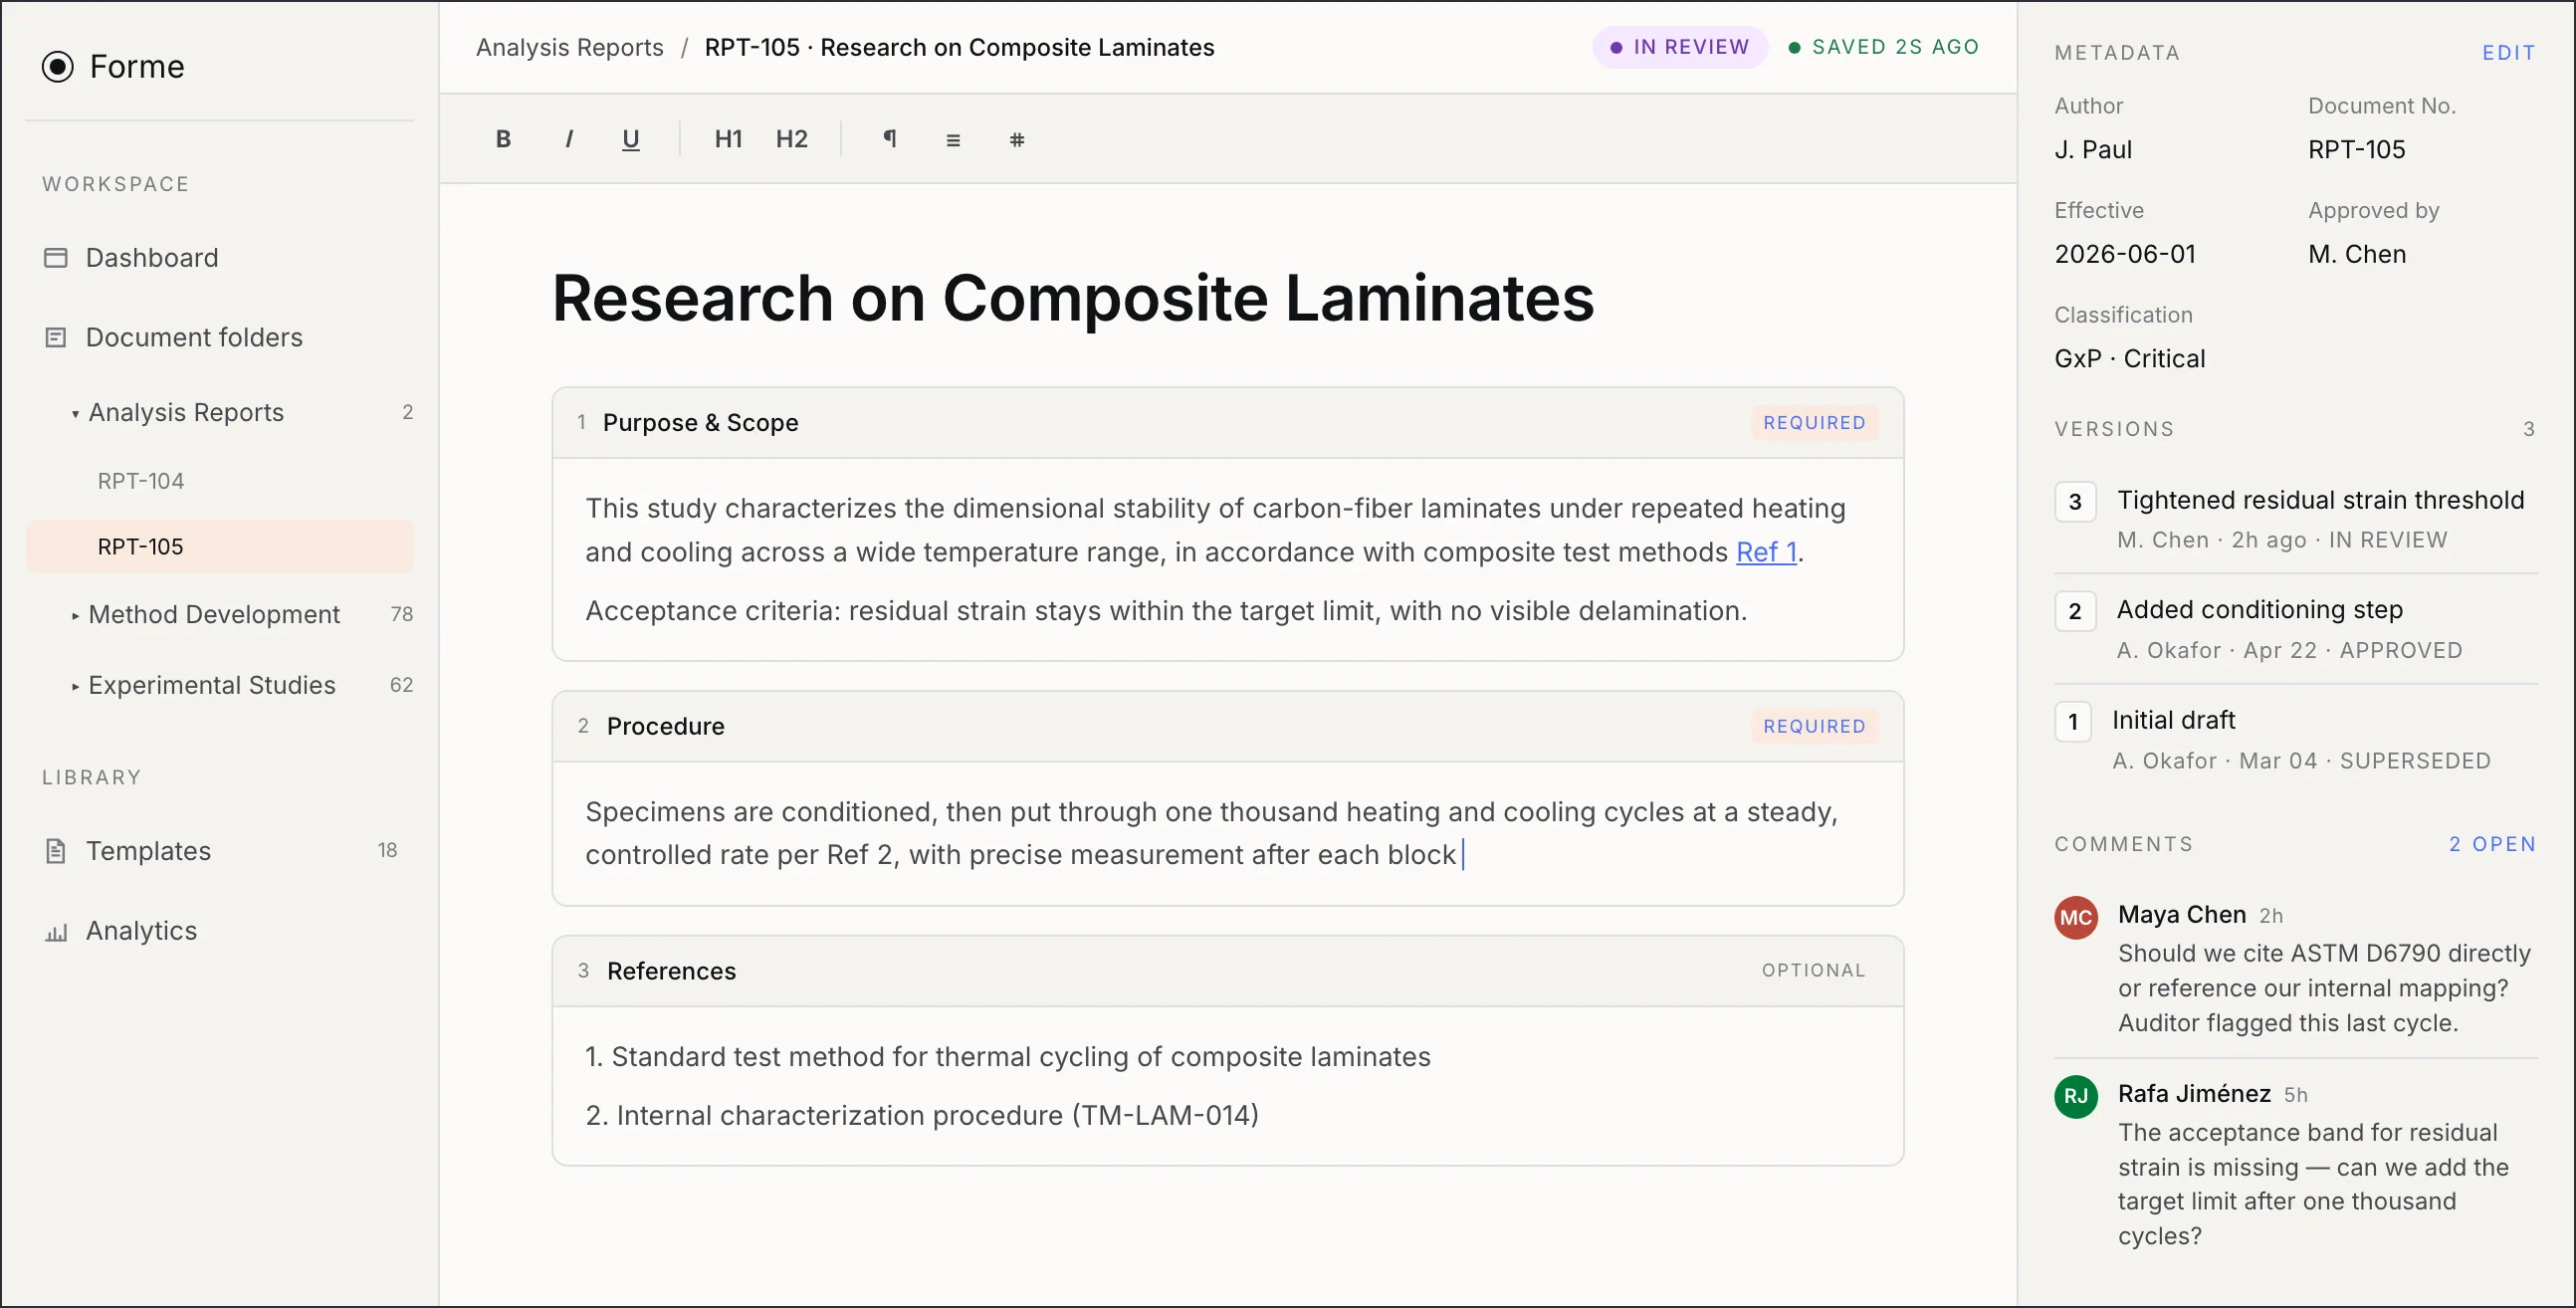This screenshot has width=2576, height=1308.
Task: Click the paragraph pilcrow icon
Action: point(889,139)
